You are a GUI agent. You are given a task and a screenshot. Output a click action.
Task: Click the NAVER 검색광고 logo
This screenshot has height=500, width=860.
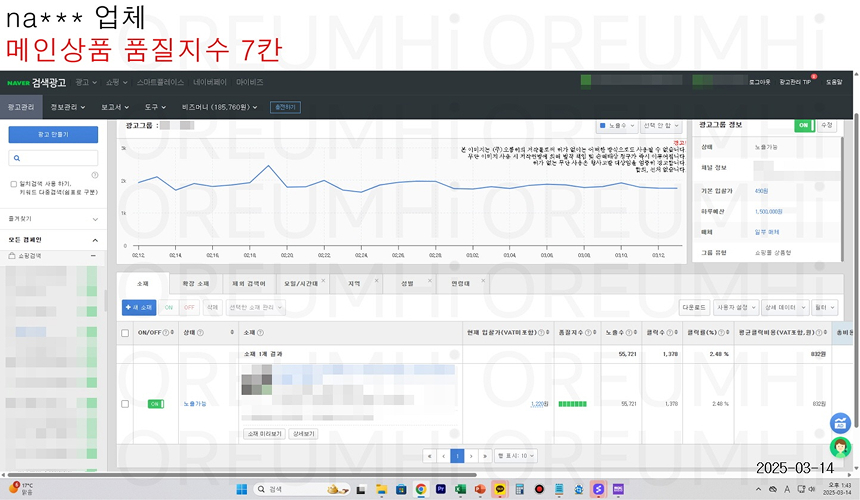[x=36, y=82]
